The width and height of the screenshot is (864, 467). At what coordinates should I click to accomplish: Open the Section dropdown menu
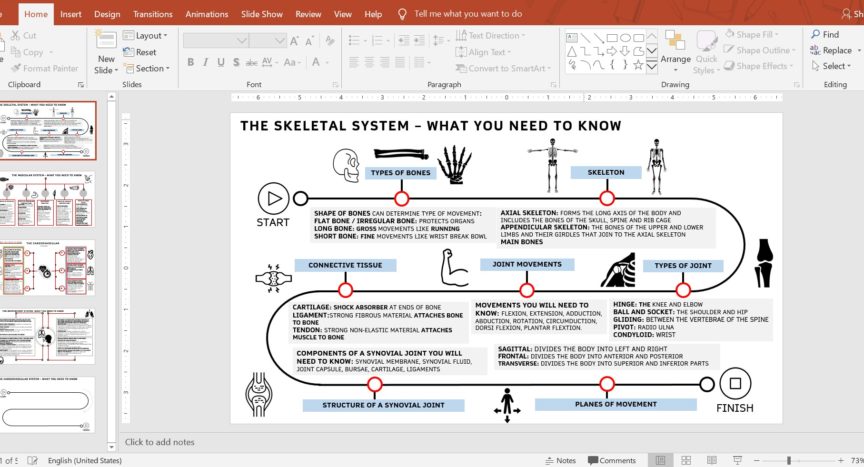pos(146,68)
